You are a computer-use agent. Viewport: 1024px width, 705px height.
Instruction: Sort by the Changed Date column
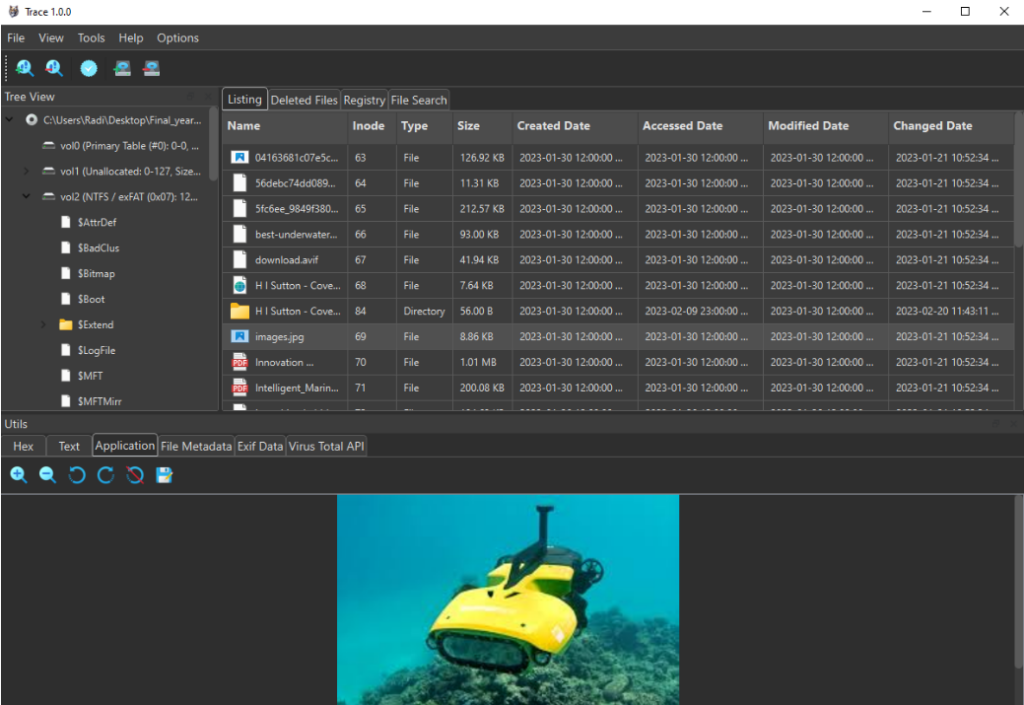(x=951, y=126)
